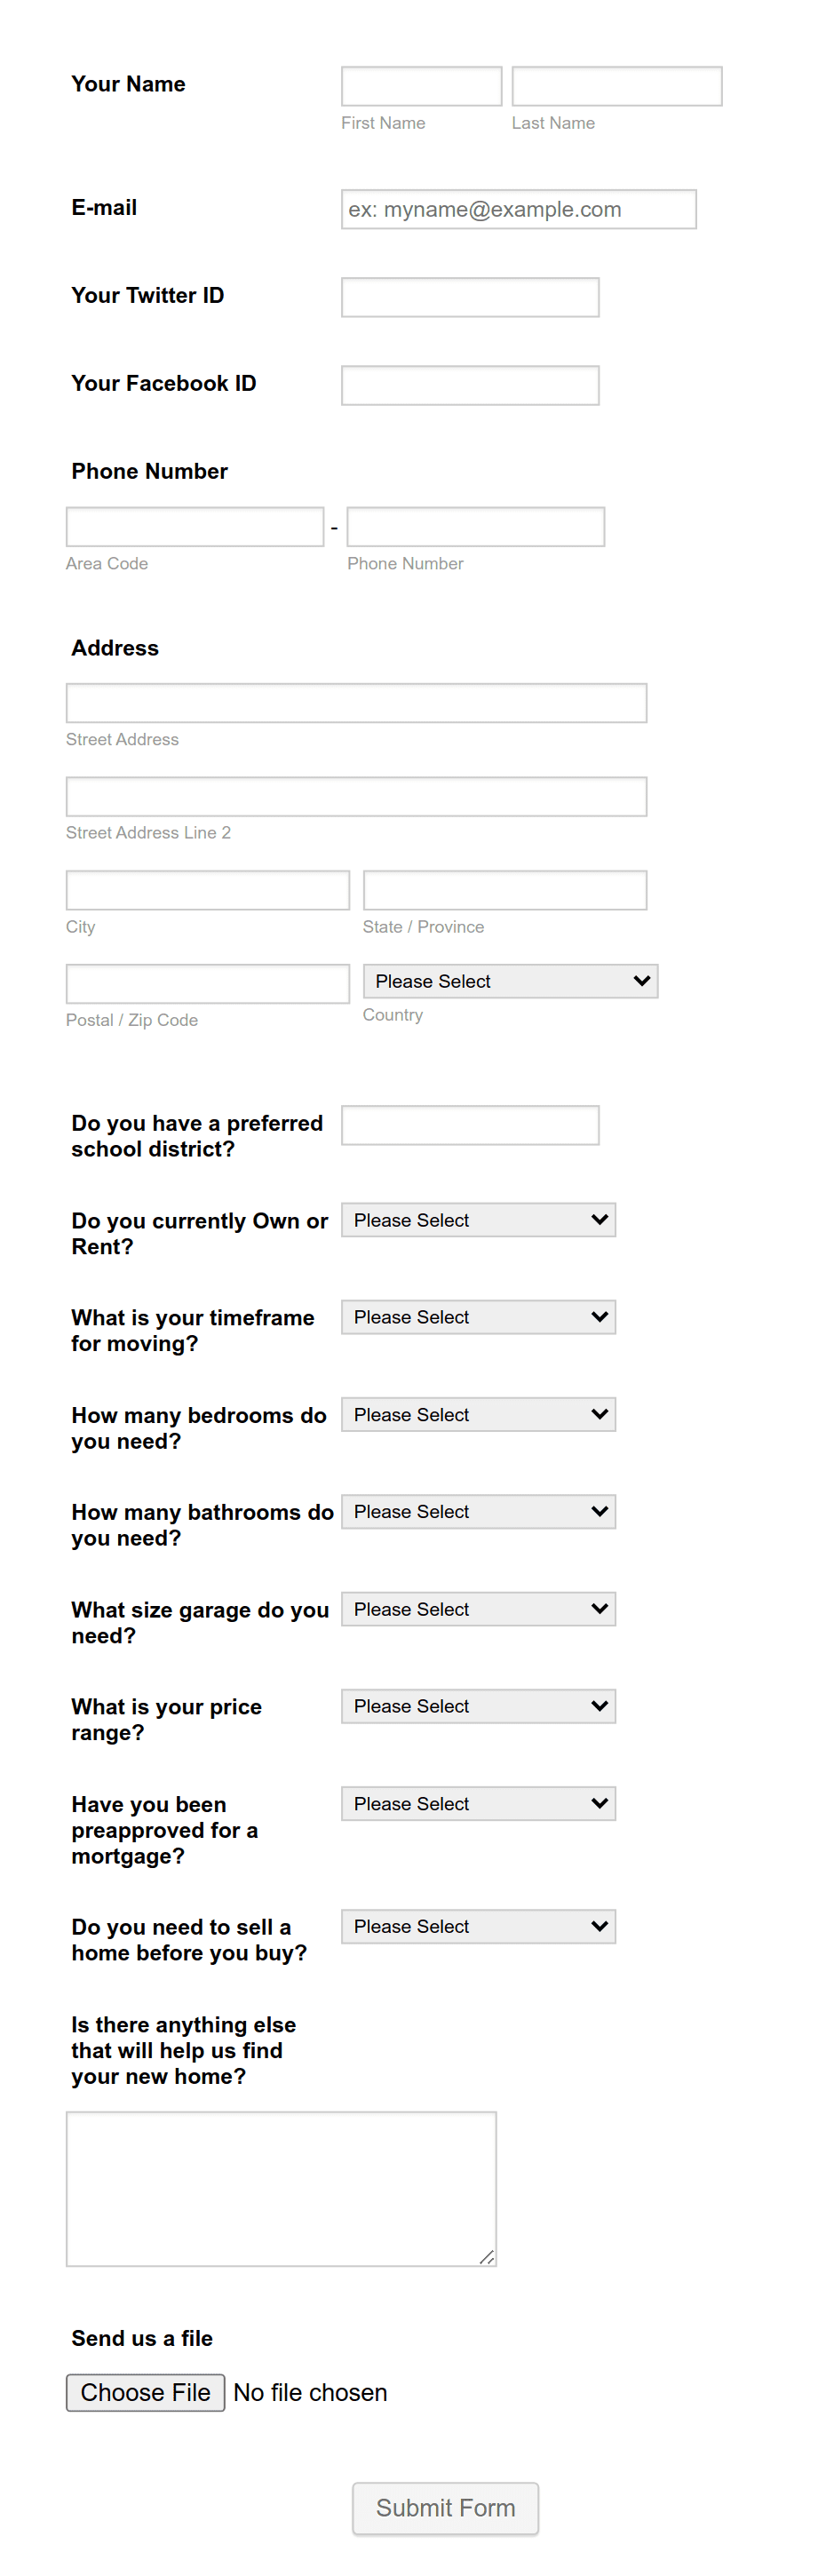Expand the garage size dropdown
826x2576 pixels.
point(478,1609)
